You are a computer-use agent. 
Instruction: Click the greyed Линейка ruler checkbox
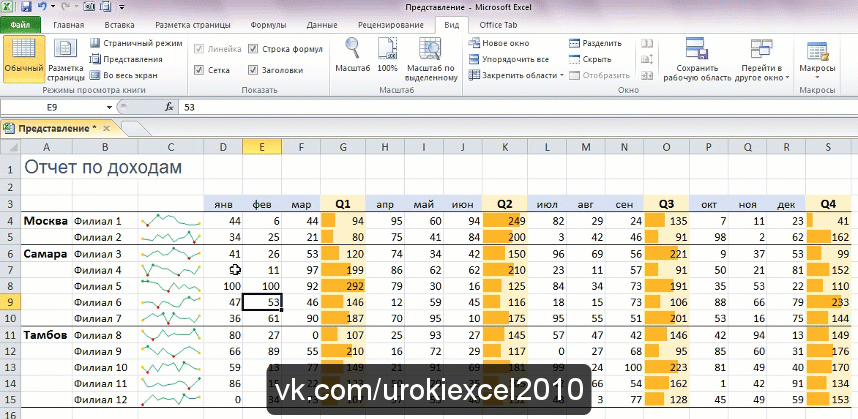tap(200, 49)
